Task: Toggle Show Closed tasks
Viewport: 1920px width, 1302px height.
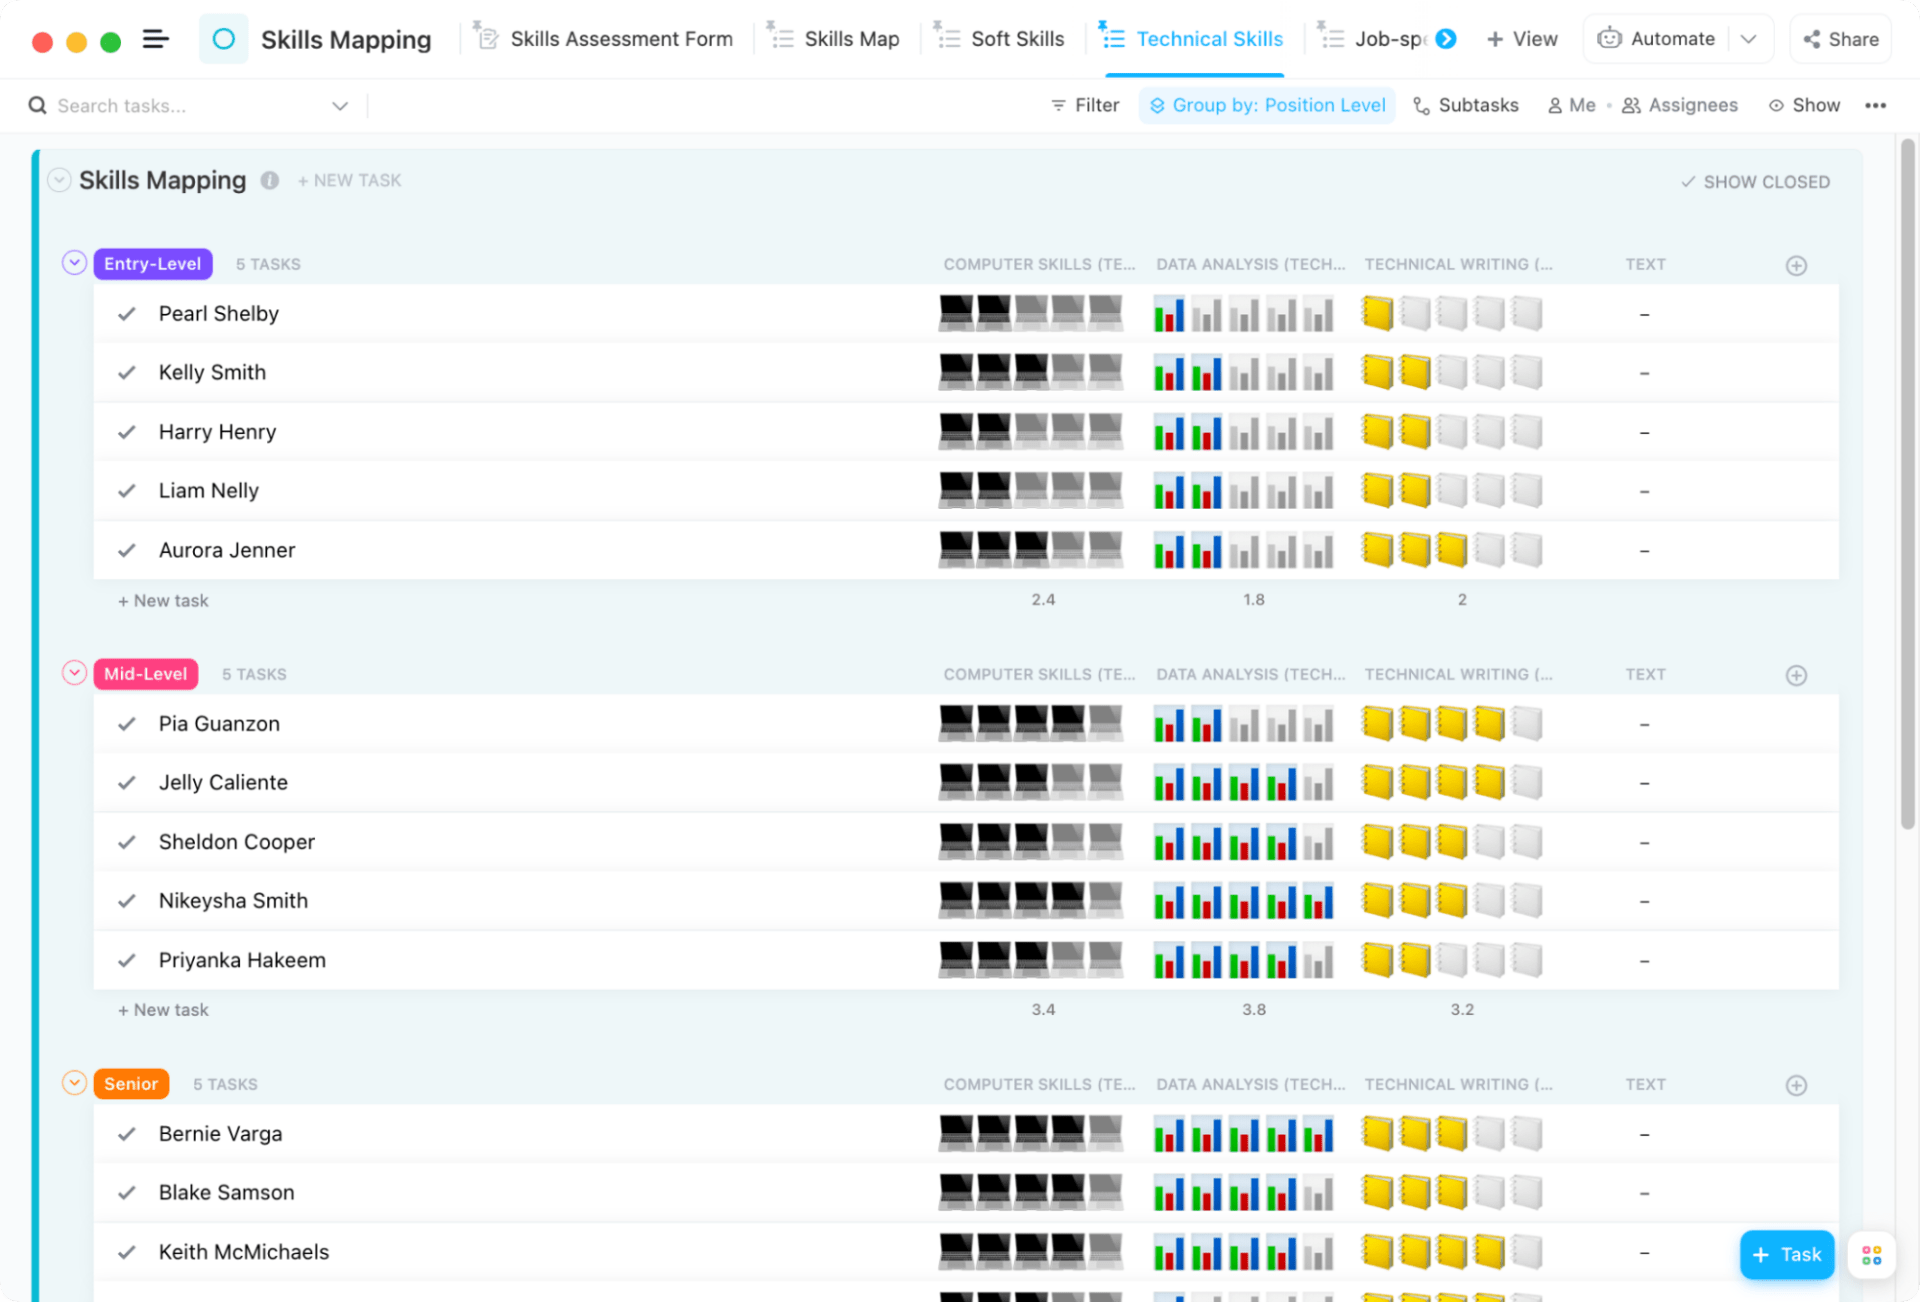Action: click(x=1755, y=182)
